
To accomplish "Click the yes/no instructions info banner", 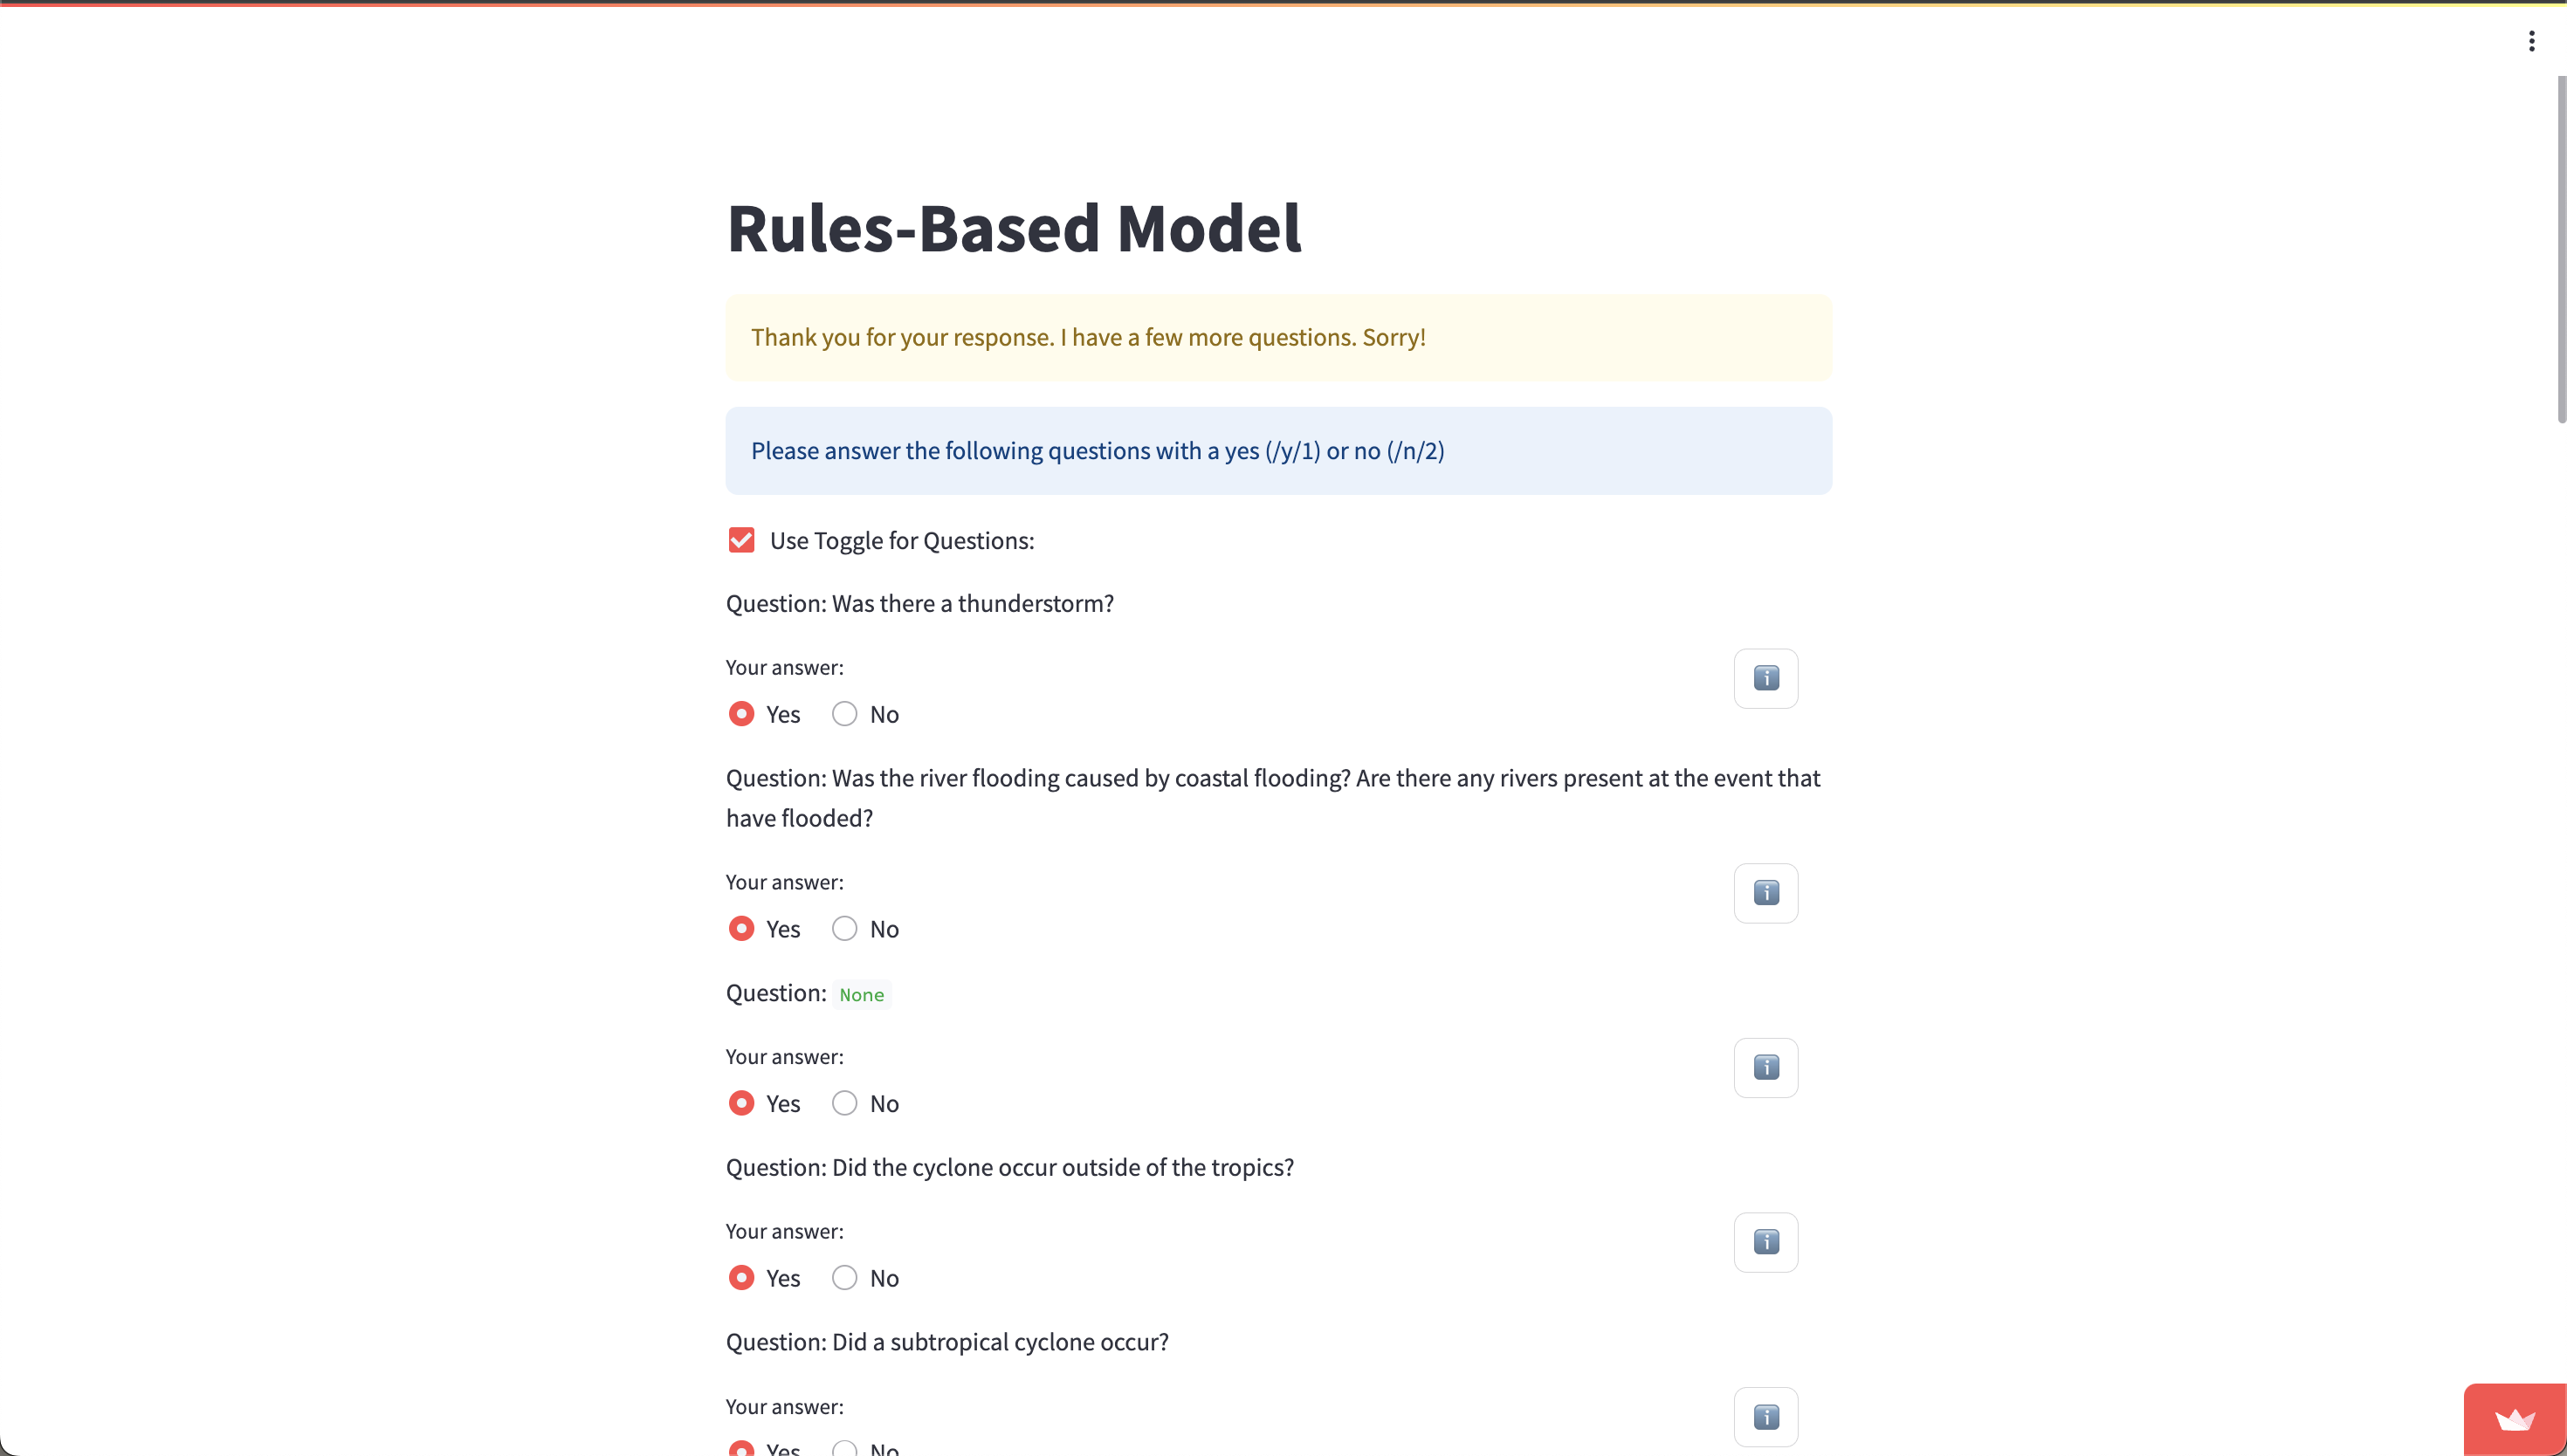I will [x=1278, y=451].
